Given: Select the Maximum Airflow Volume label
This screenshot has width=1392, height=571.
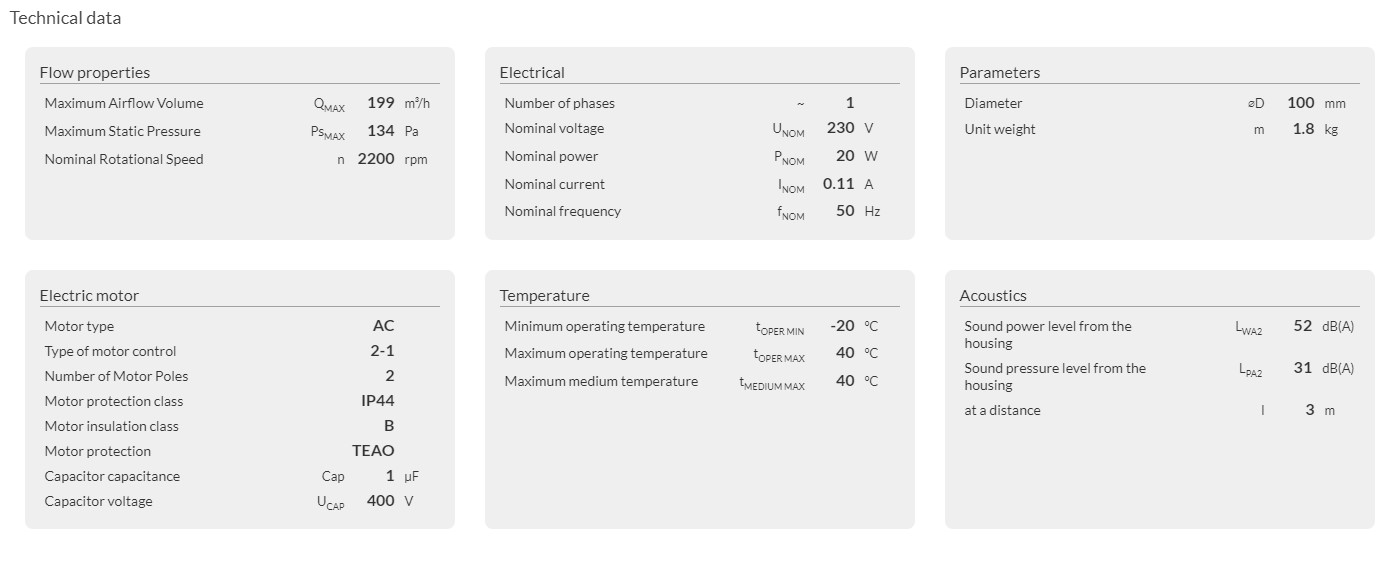Looking at the screenshot, I should [124, 103].
